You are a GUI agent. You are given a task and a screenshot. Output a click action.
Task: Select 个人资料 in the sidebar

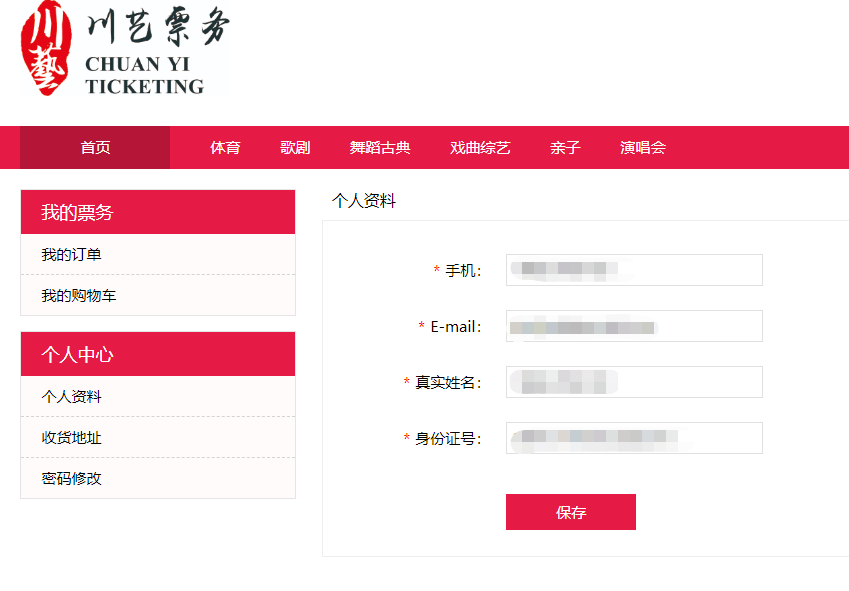pos(158,396)
